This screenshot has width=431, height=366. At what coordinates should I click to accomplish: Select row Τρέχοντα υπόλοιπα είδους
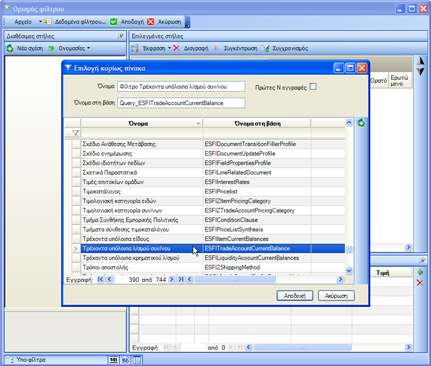(208, 239)
